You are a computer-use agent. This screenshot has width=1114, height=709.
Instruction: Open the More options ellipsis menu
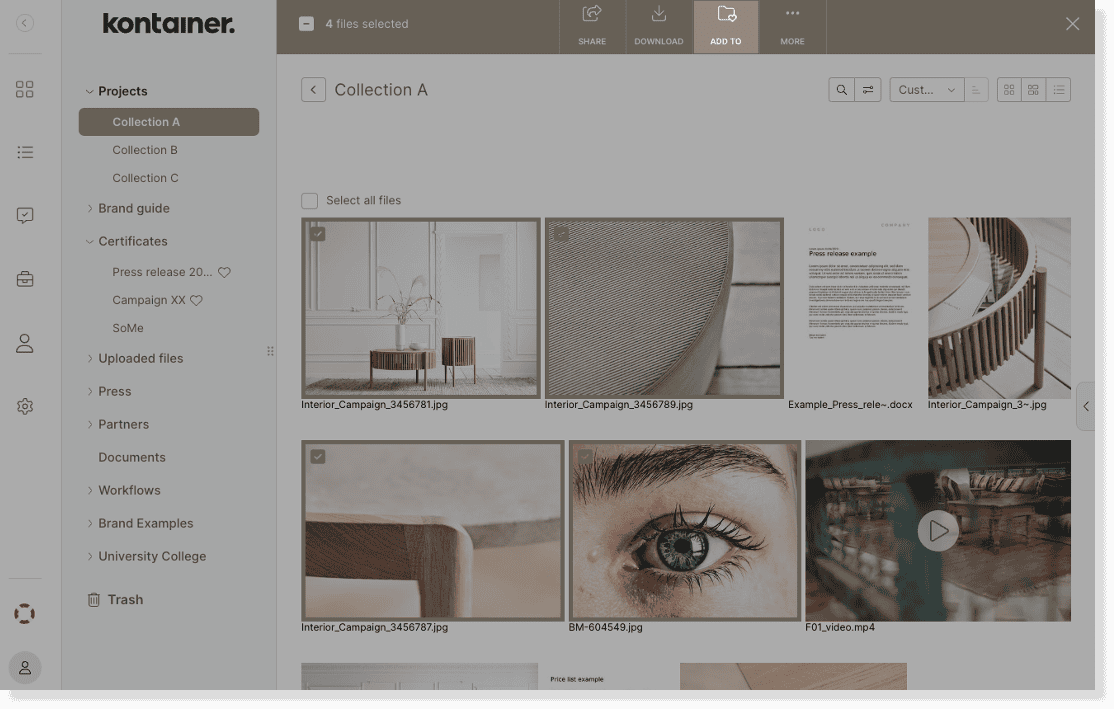[792, 15]
